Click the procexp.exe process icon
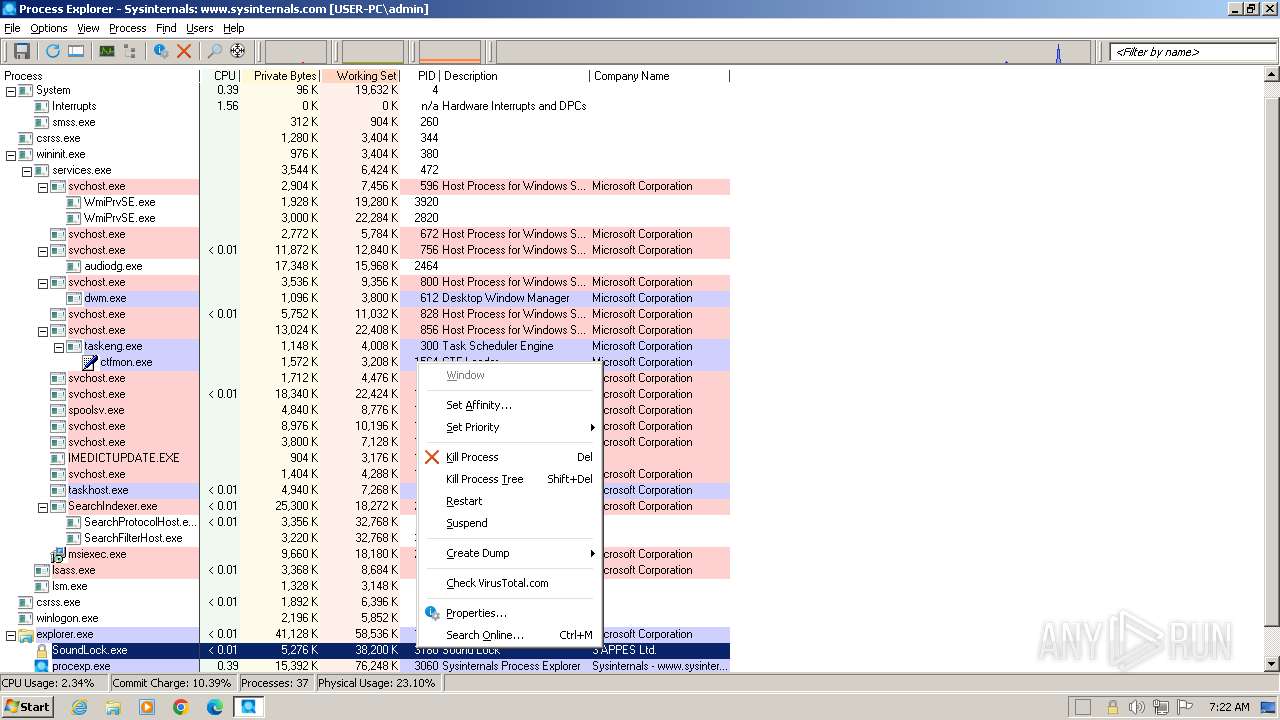Image resolution: width=1280 pixels, height=720 pixels. pos(42,666)
